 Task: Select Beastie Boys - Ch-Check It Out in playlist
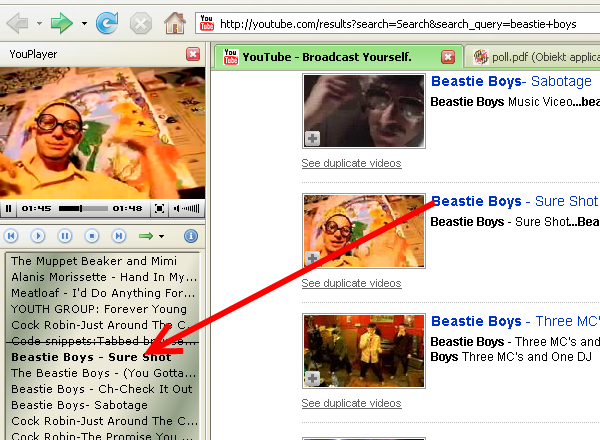(101, 389)
